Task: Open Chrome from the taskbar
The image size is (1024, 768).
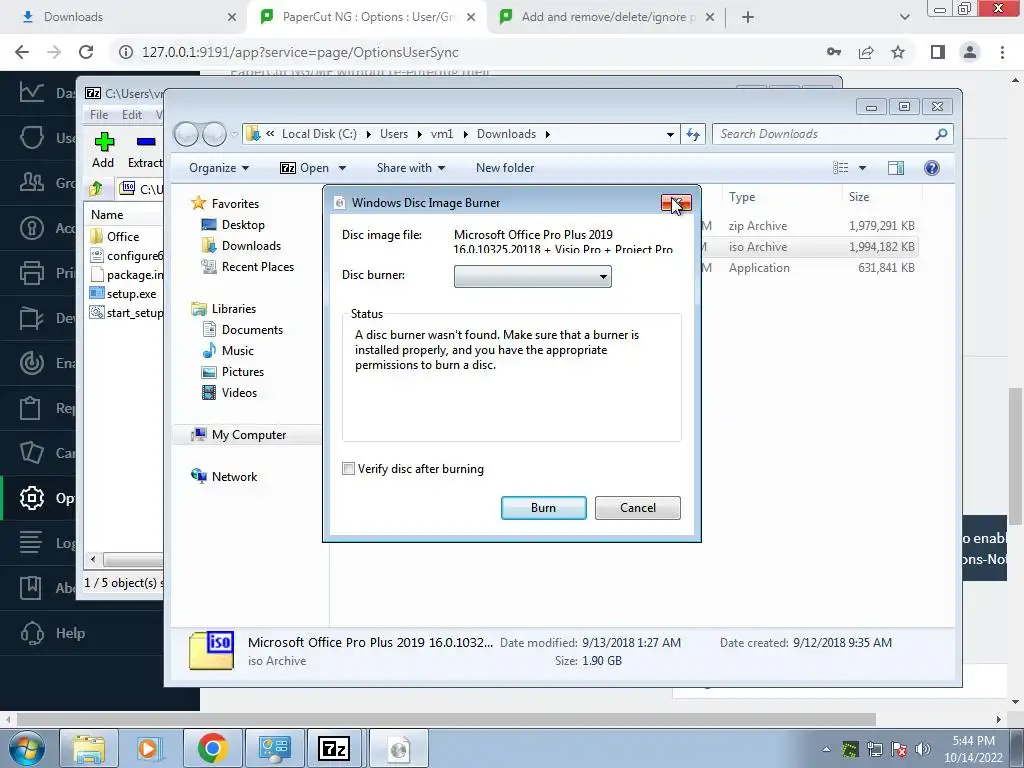Action: pyautogui.click(x=212, y=748)
